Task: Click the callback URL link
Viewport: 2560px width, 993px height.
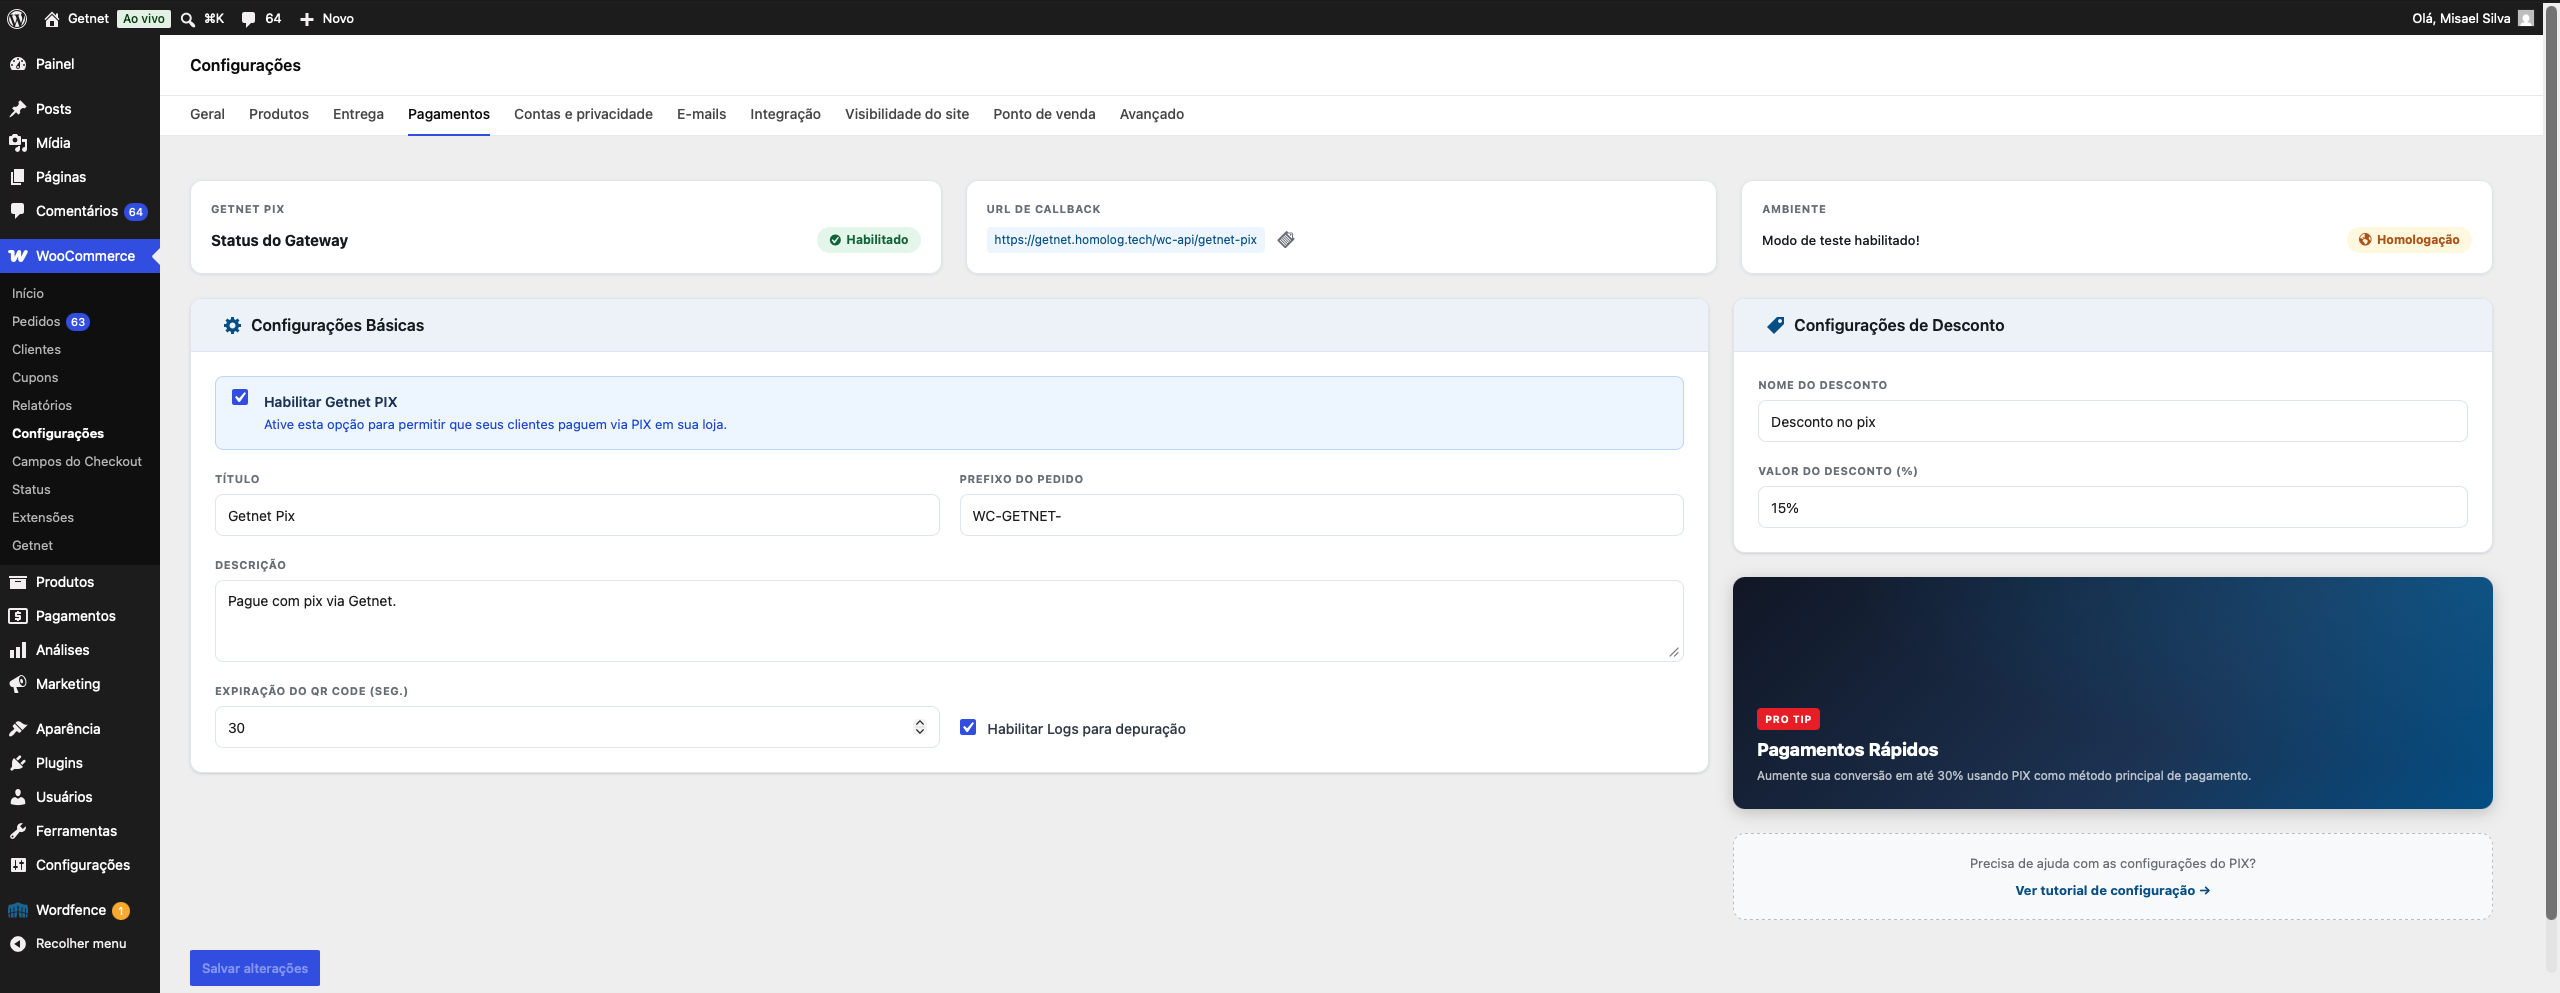Action: [1125, 240]
